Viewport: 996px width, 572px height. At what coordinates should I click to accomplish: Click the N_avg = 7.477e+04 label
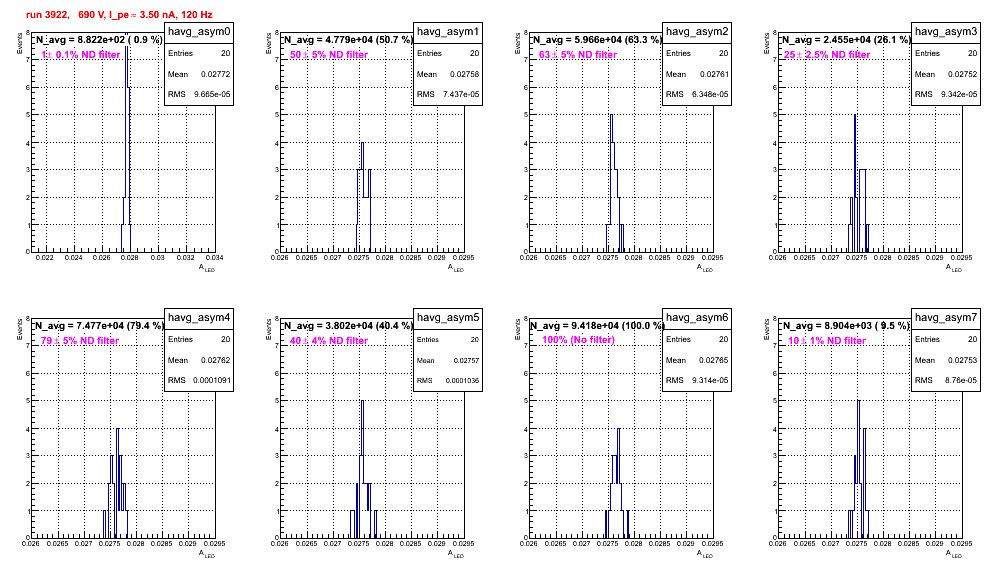(99, 326)
